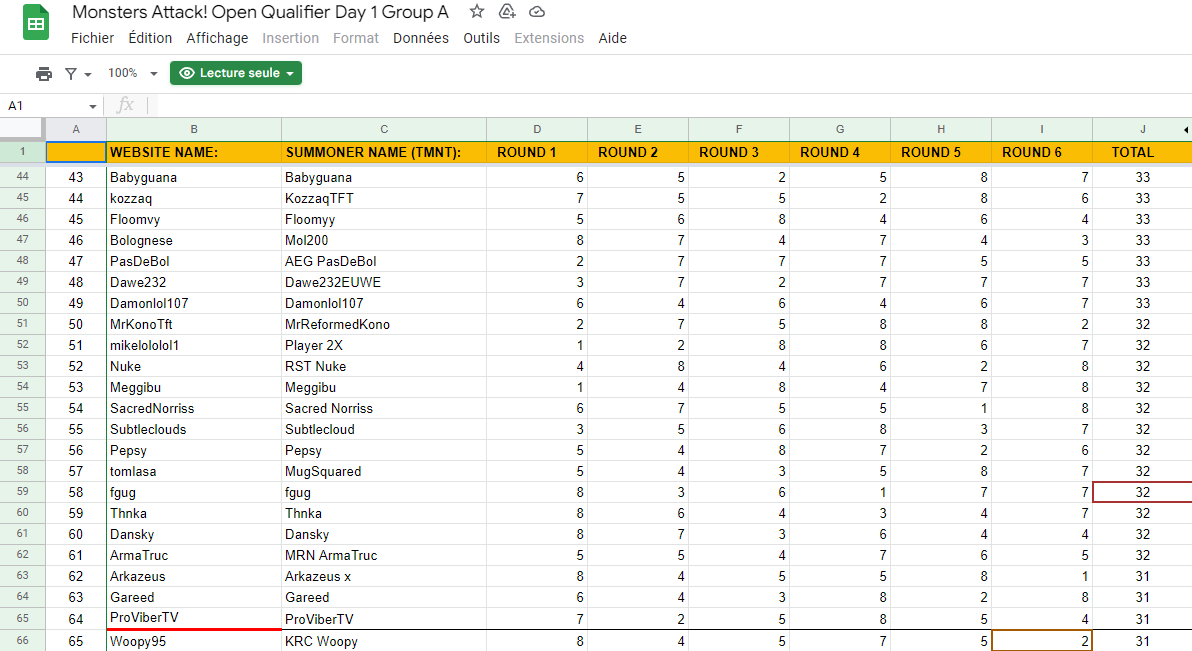Viewport: 1192px width, 651px height.
Task: Click the add-to-Drive shortcut icon
Action: pyautogui.click(x=507, y=11)
